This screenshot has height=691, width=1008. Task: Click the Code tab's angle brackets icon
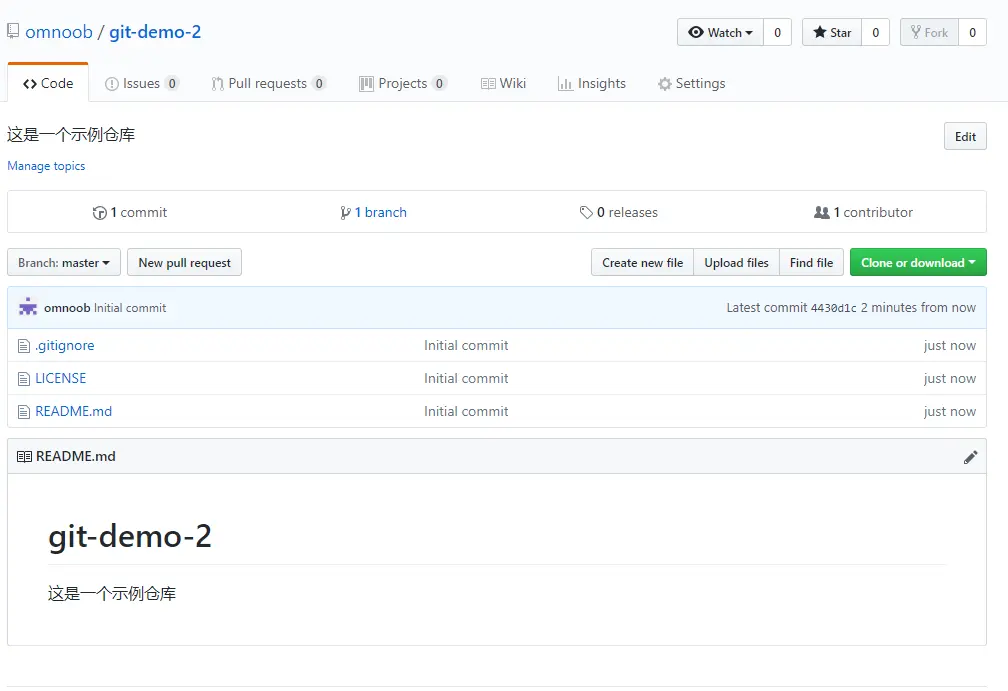(30, 84)
